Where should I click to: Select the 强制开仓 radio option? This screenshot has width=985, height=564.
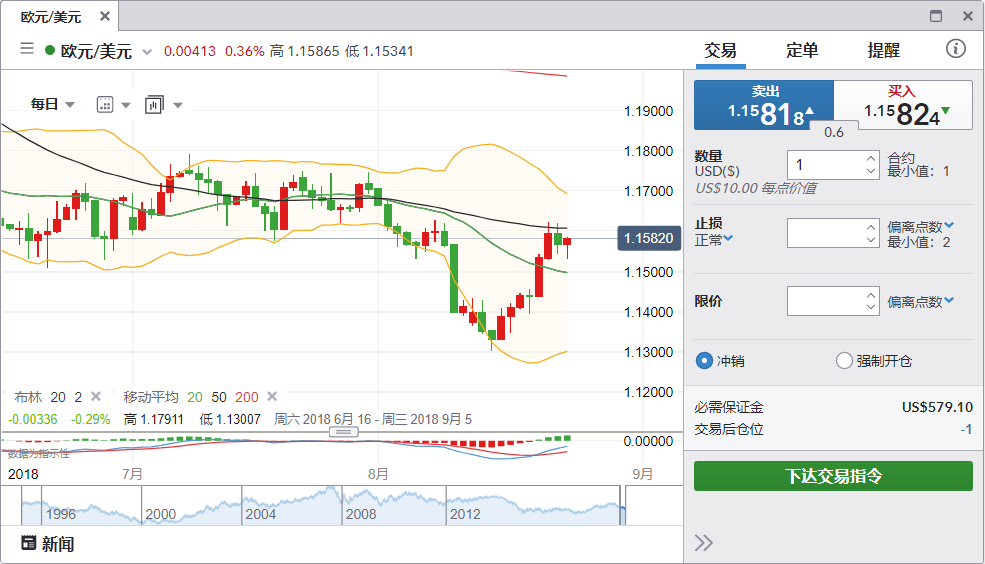point(844,361)
